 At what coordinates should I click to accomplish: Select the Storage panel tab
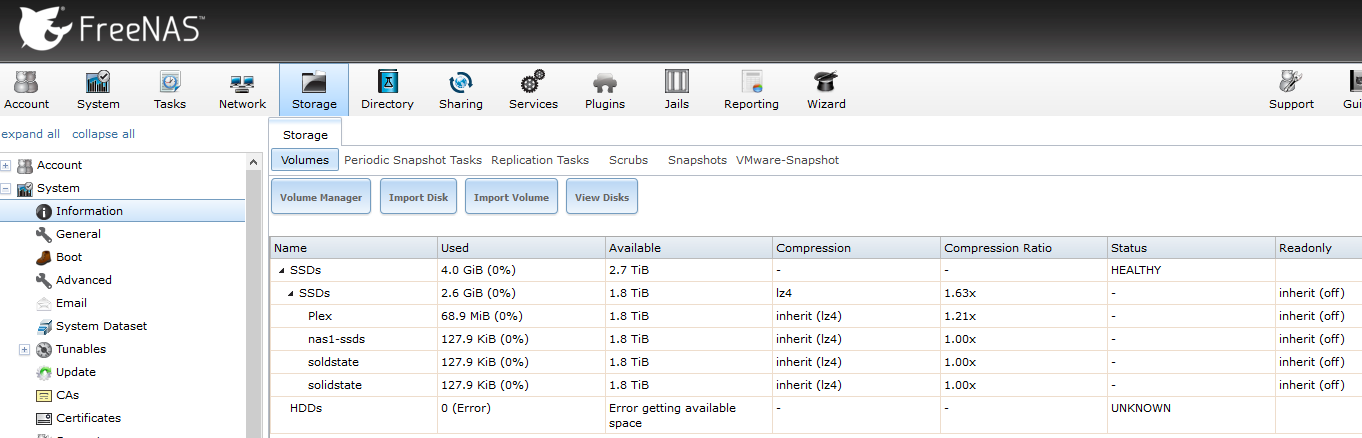pyautogui.click(x=305, y=134)
